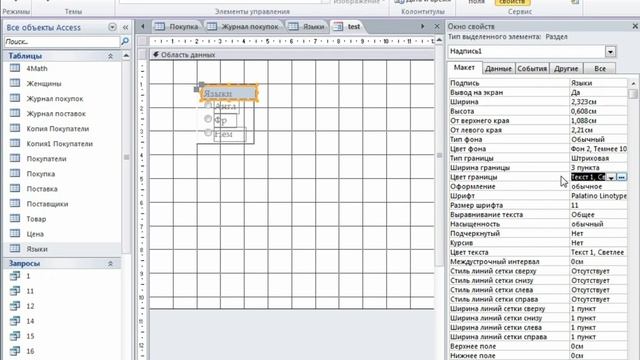
Task: Click the Выравнивание текста value Общее
Action: coord(598,215)
